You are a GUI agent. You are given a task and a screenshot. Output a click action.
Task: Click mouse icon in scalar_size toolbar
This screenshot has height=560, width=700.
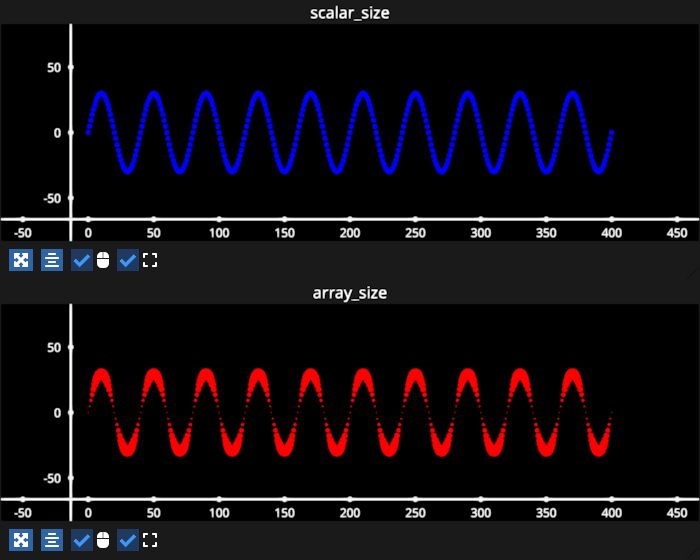click(102, 261)
